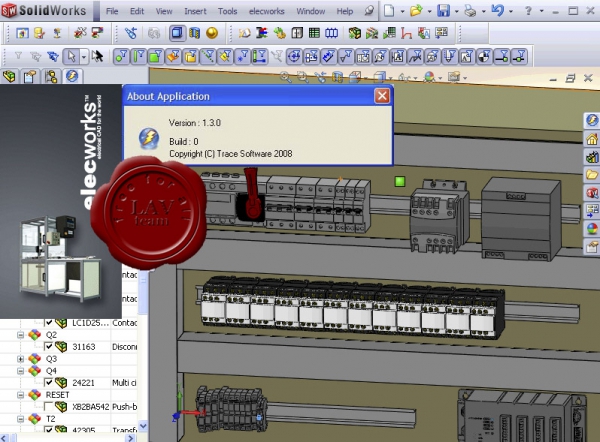Open the clipboard Property panel tab
600x442 pixels.
point(30,76)
